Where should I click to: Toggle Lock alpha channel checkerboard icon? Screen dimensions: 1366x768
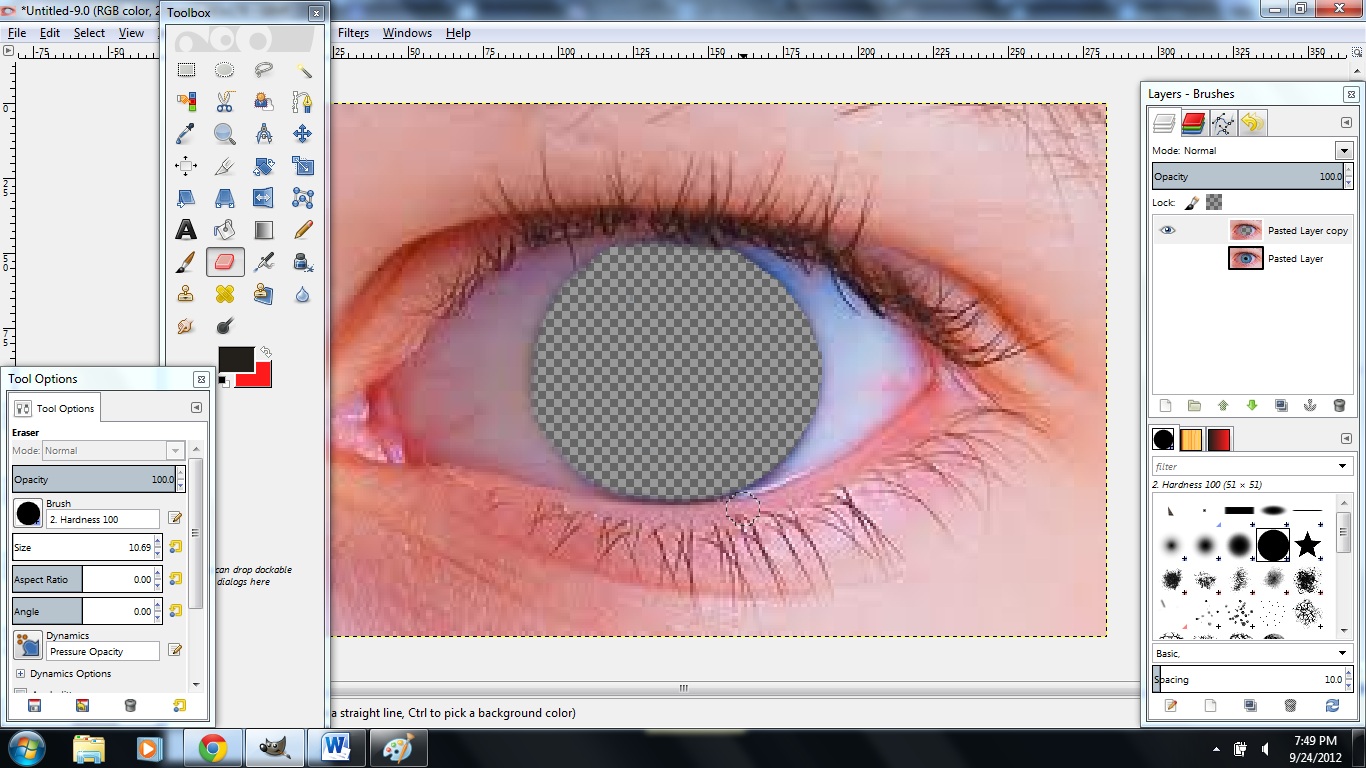point(1214,202)
